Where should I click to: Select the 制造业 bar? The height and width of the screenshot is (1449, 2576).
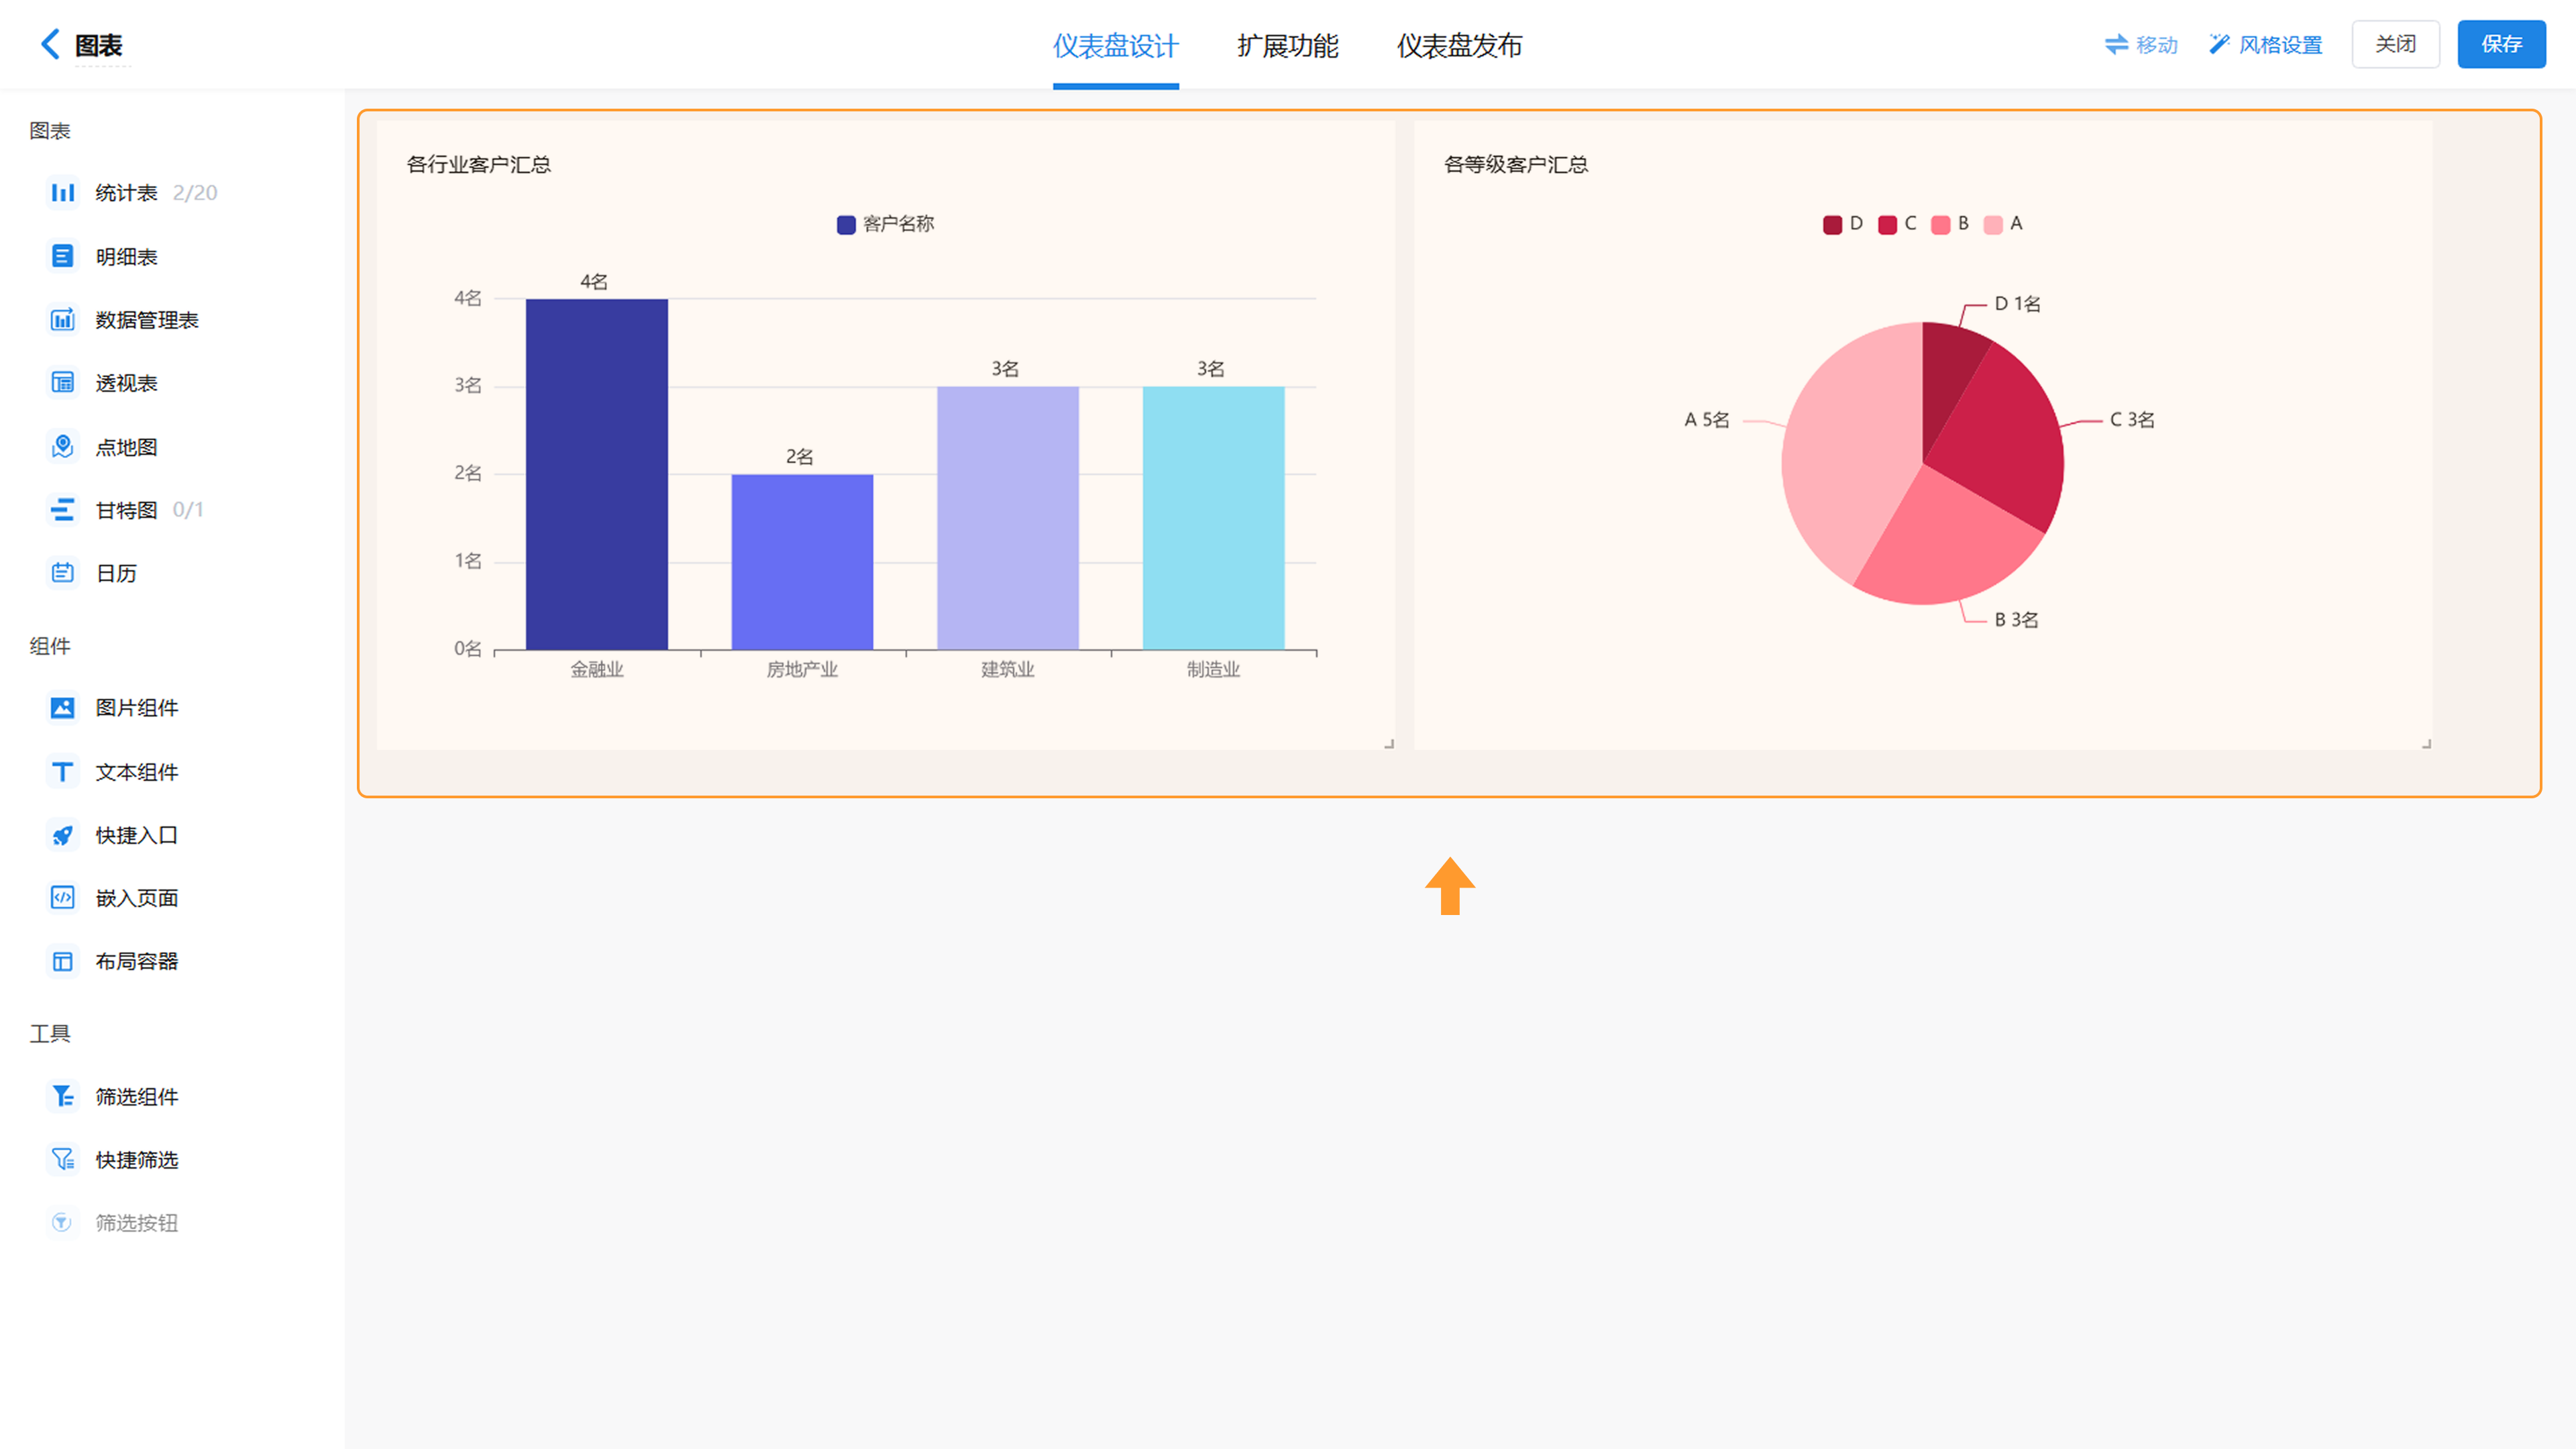click(1213, 518)
